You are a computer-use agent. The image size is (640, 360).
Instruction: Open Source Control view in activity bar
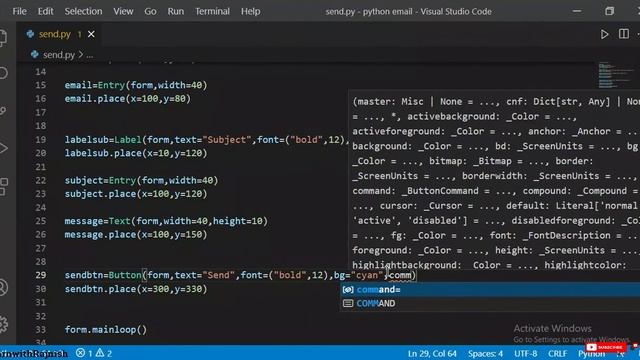click(3, 111)
